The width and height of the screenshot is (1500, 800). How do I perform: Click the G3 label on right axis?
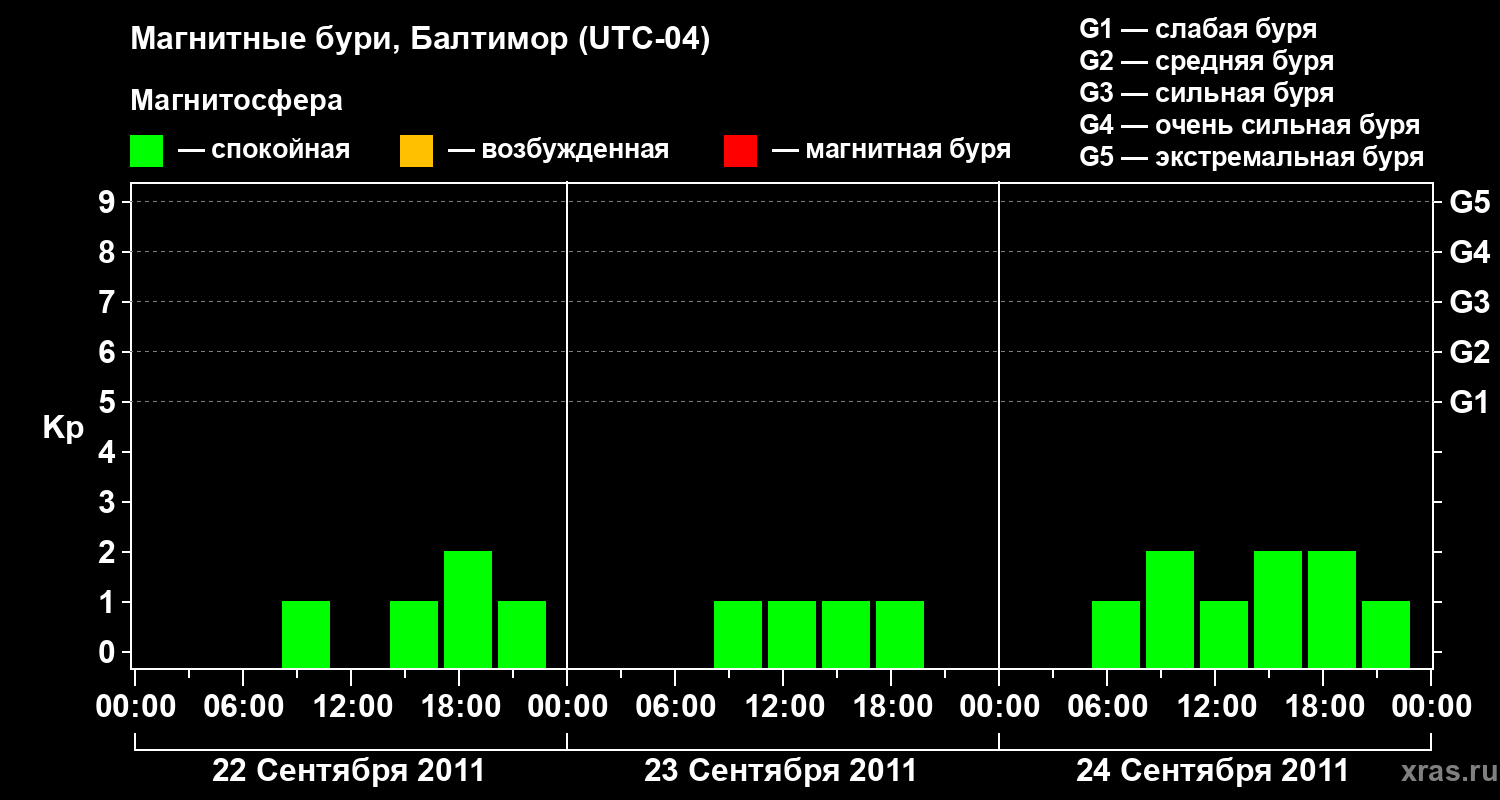[x=1470, y=302]
